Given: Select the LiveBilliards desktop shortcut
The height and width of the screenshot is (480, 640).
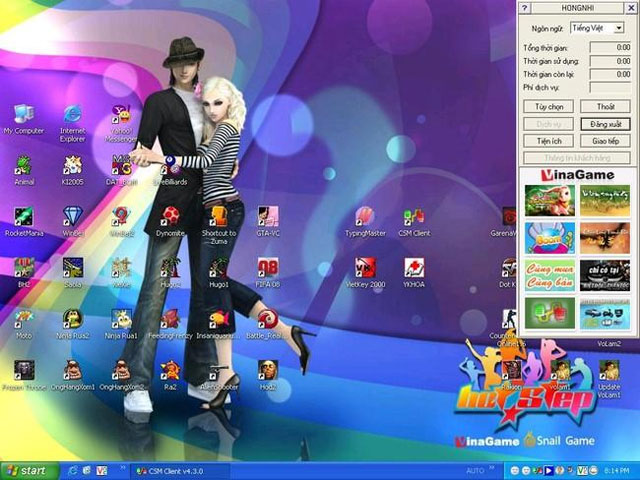Looking at the screenshot, I should (x=170, y=171).
